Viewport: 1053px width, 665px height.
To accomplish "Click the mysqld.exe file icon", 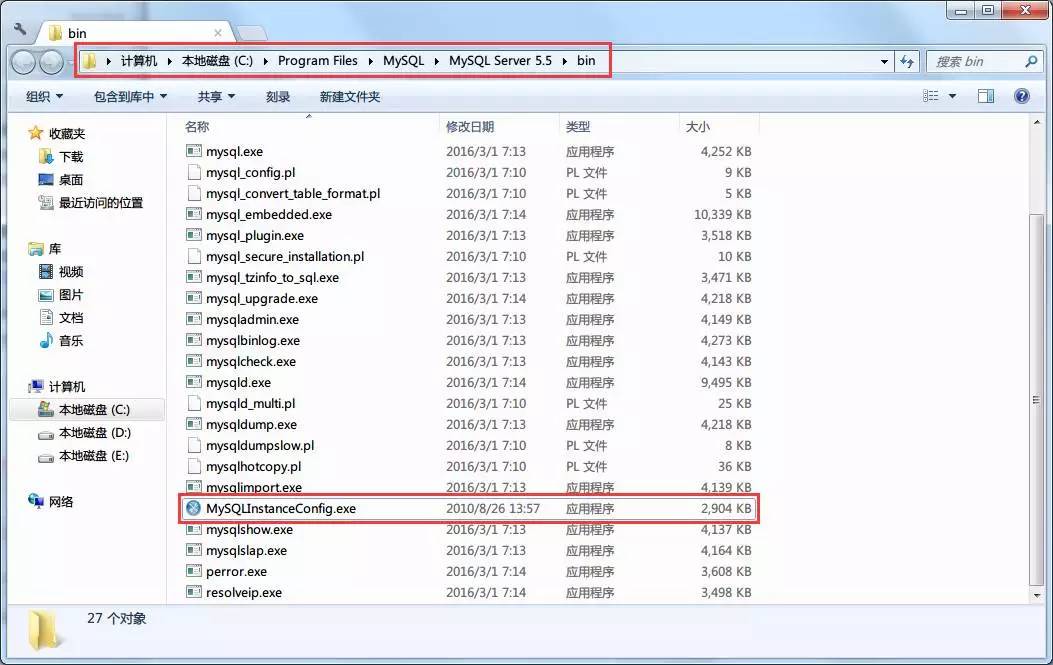I will point(193,382).
